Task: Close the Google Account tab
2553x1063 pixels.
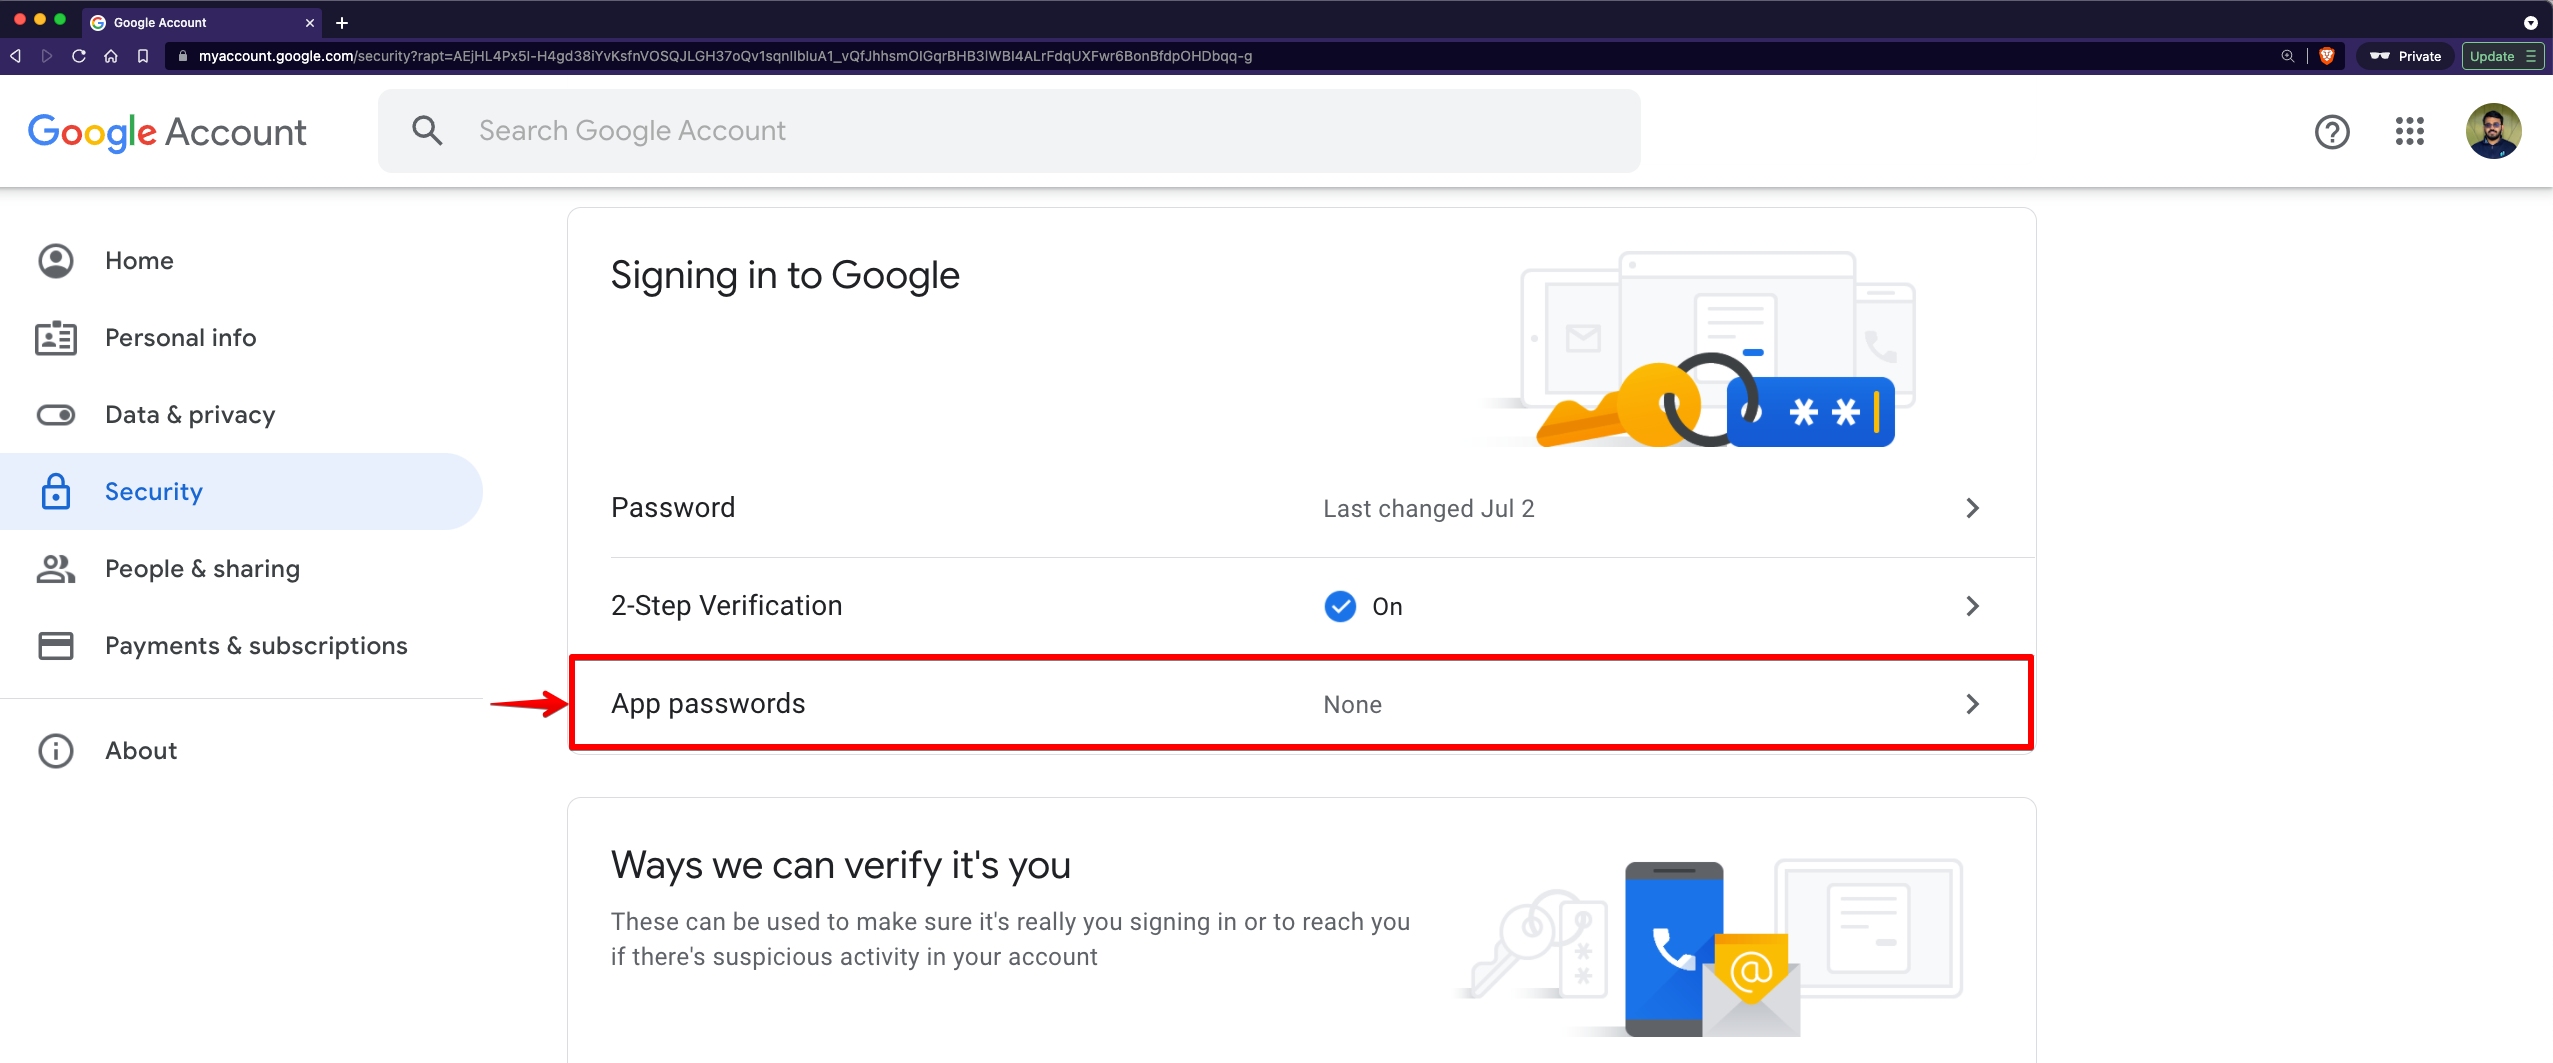Action: coord(310,22)
